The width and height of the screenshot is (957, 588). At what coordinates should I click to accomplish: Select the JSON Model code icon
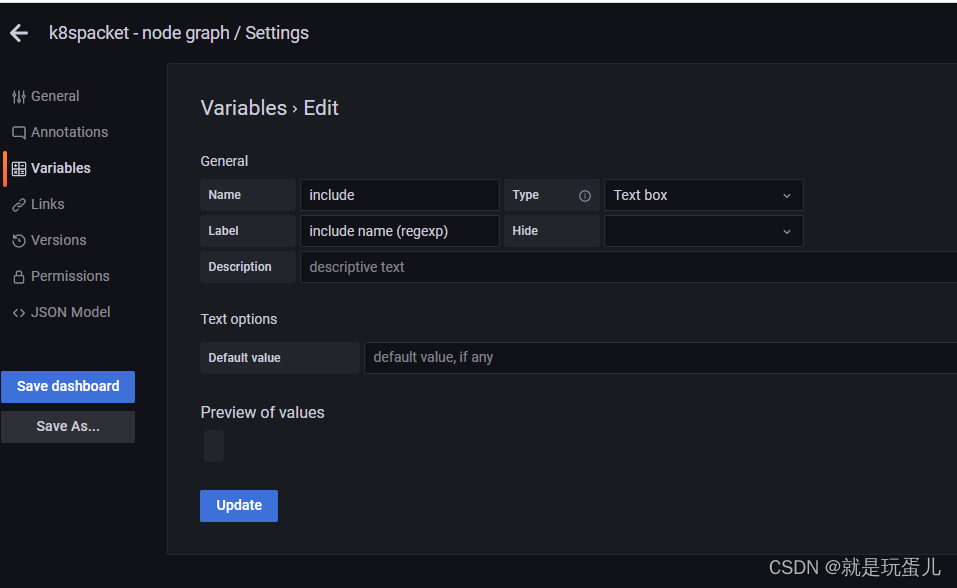click(x=18, y=312)
